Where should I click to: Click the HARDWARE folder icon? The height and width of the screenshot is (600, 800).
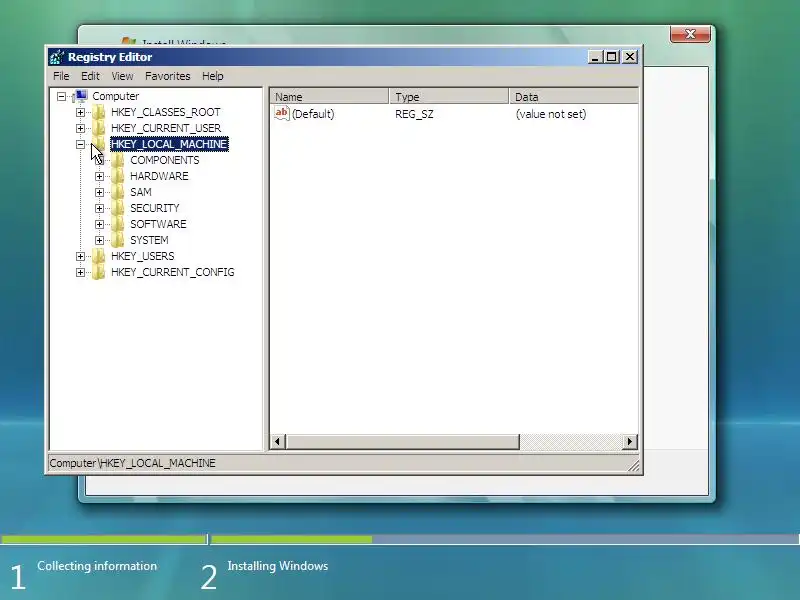click(x=117, y=176)
